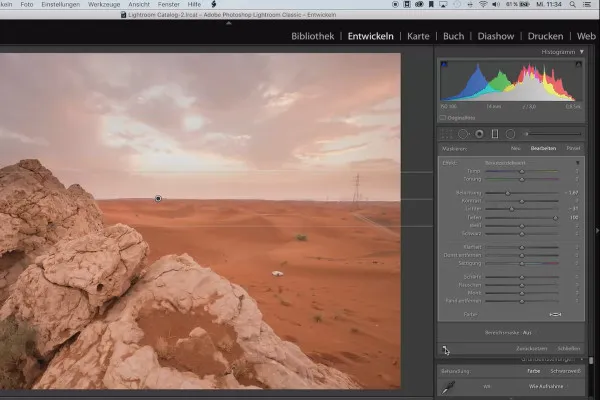Screen dimensions: 600x400
Task: Open the Einstellungen menu
Action: pos(60,5)
